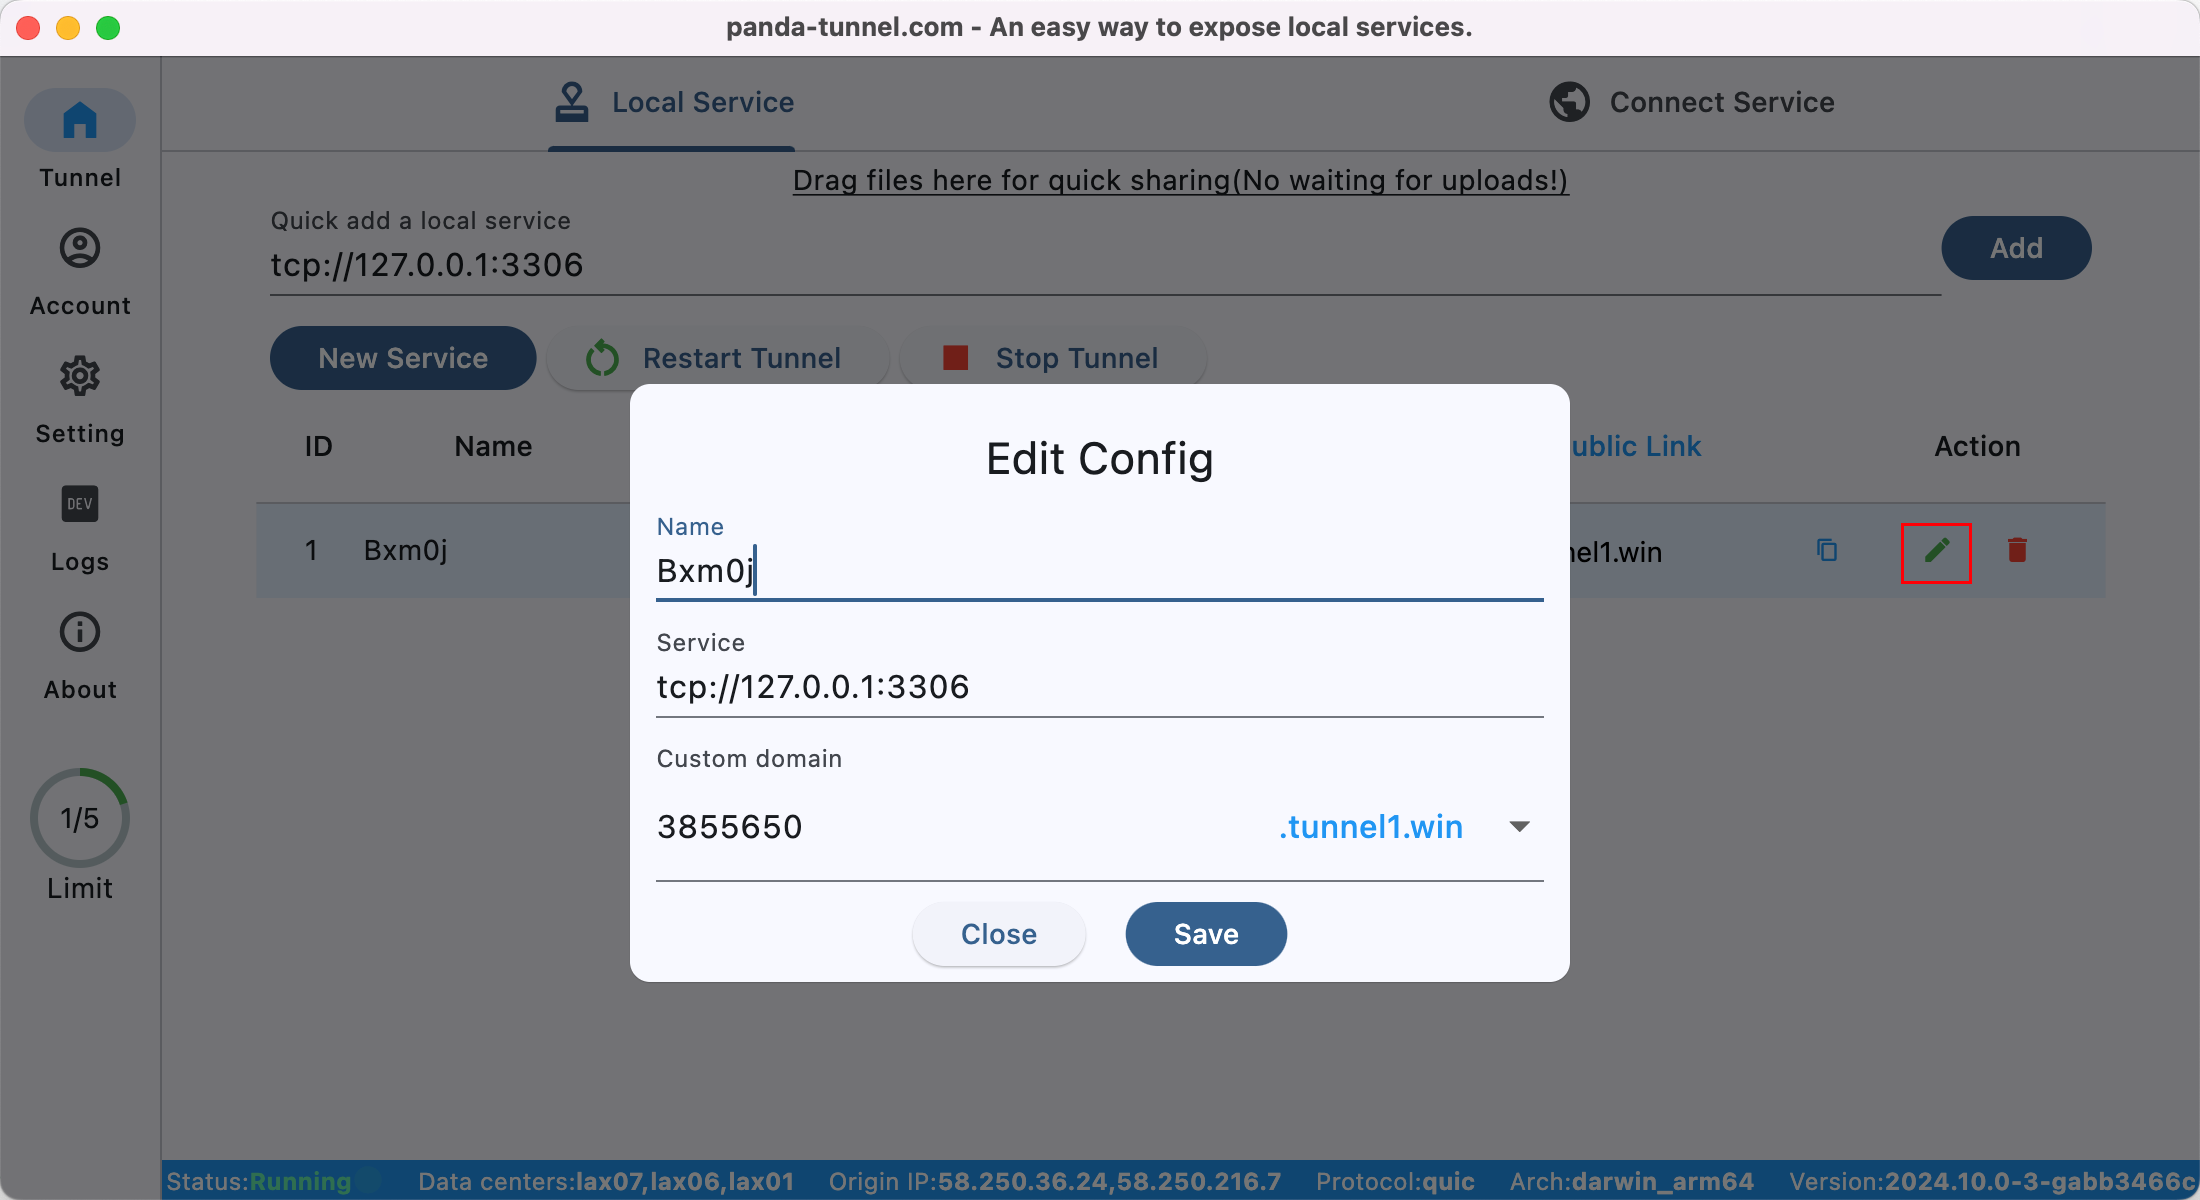Click the Settings gear sidebar icon
The image size is (2200, 1200).
78,380
